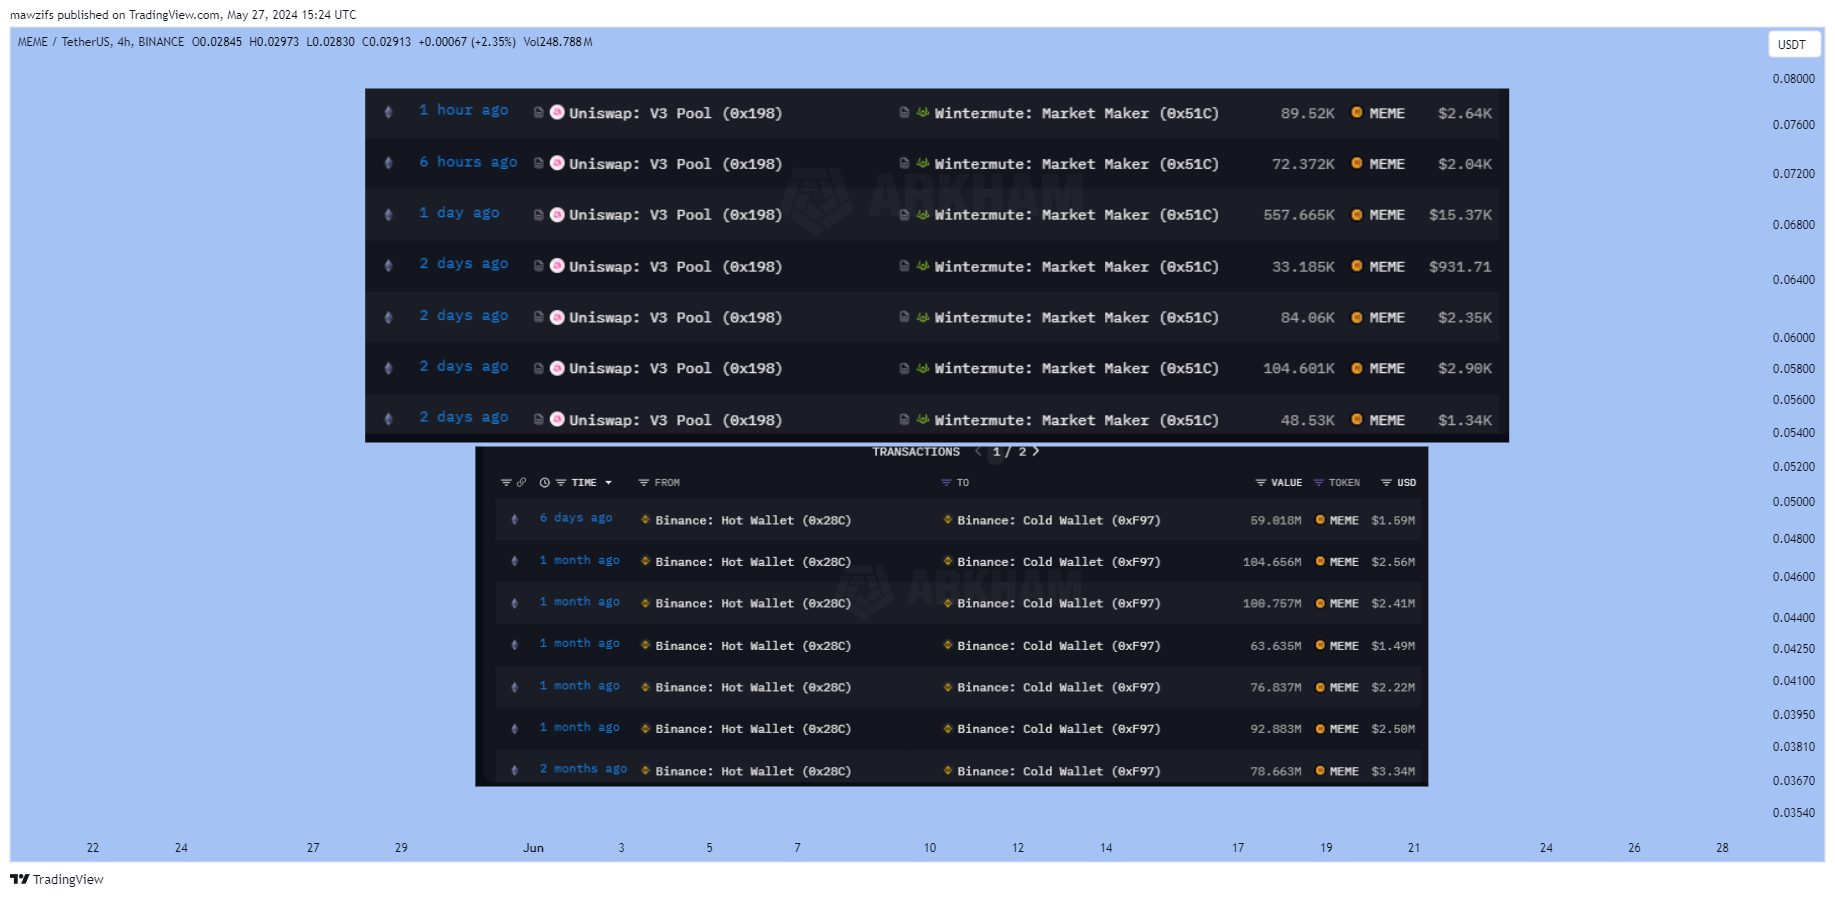Image resolution: width=1835 pixels, height=897 pixels.
Task: Open the '6 hours ago' transaction link
Action: coord(468,162)
